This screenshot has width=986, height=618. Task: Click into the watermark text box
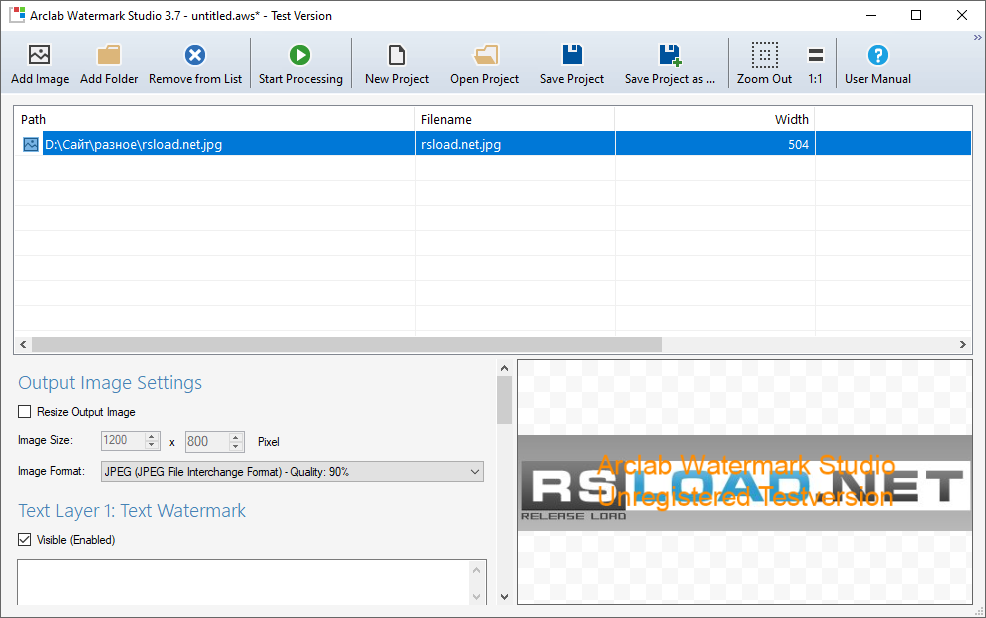pyautogui.click(x=243, y=582)
